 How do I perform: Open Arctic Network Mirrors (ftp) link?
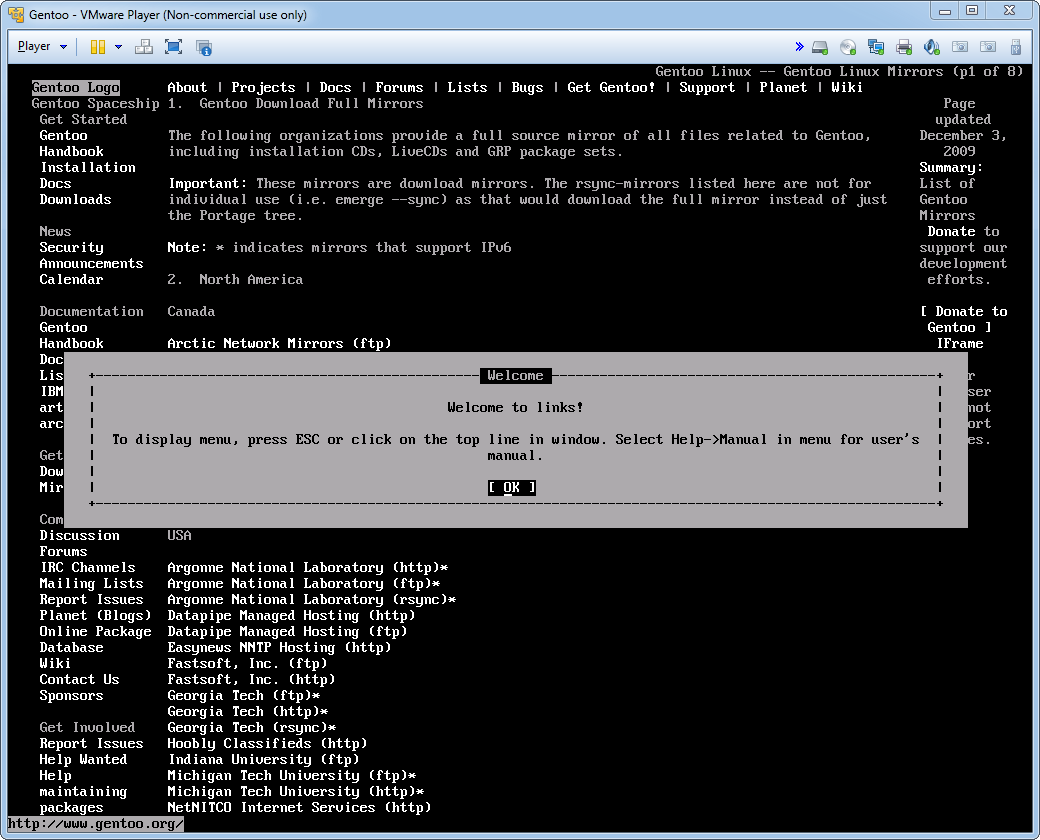click(x=279, y=344)
